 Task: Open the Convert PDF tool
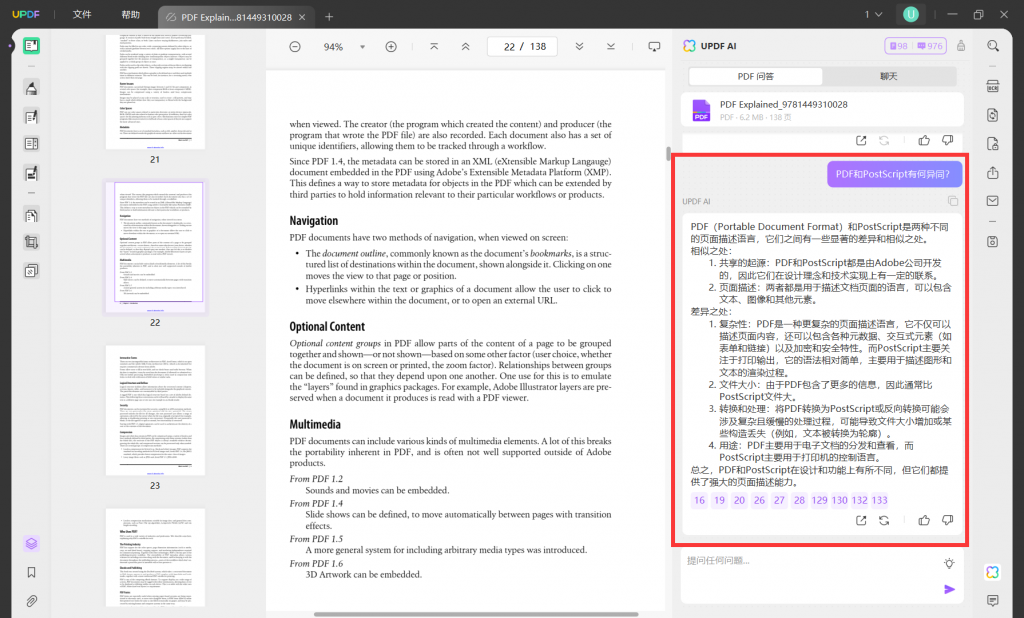coord(993,115)
